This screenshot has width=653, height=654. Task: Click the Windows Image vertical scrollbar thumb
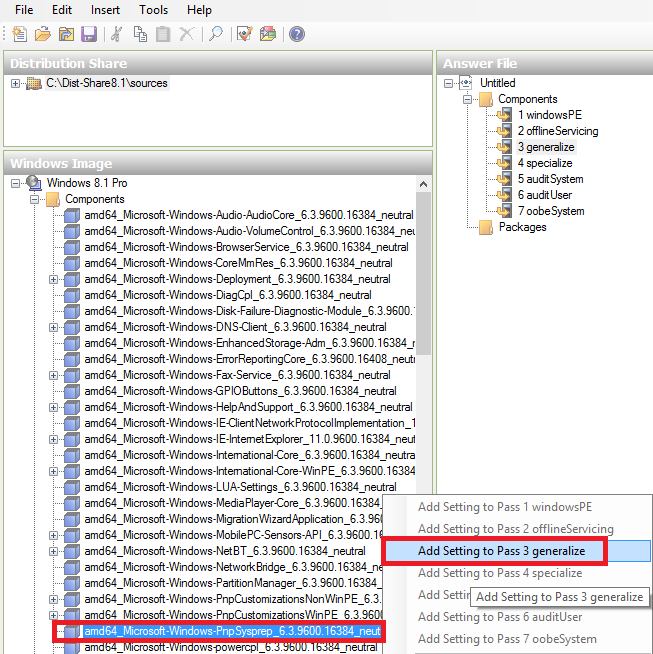click(423, 273)
